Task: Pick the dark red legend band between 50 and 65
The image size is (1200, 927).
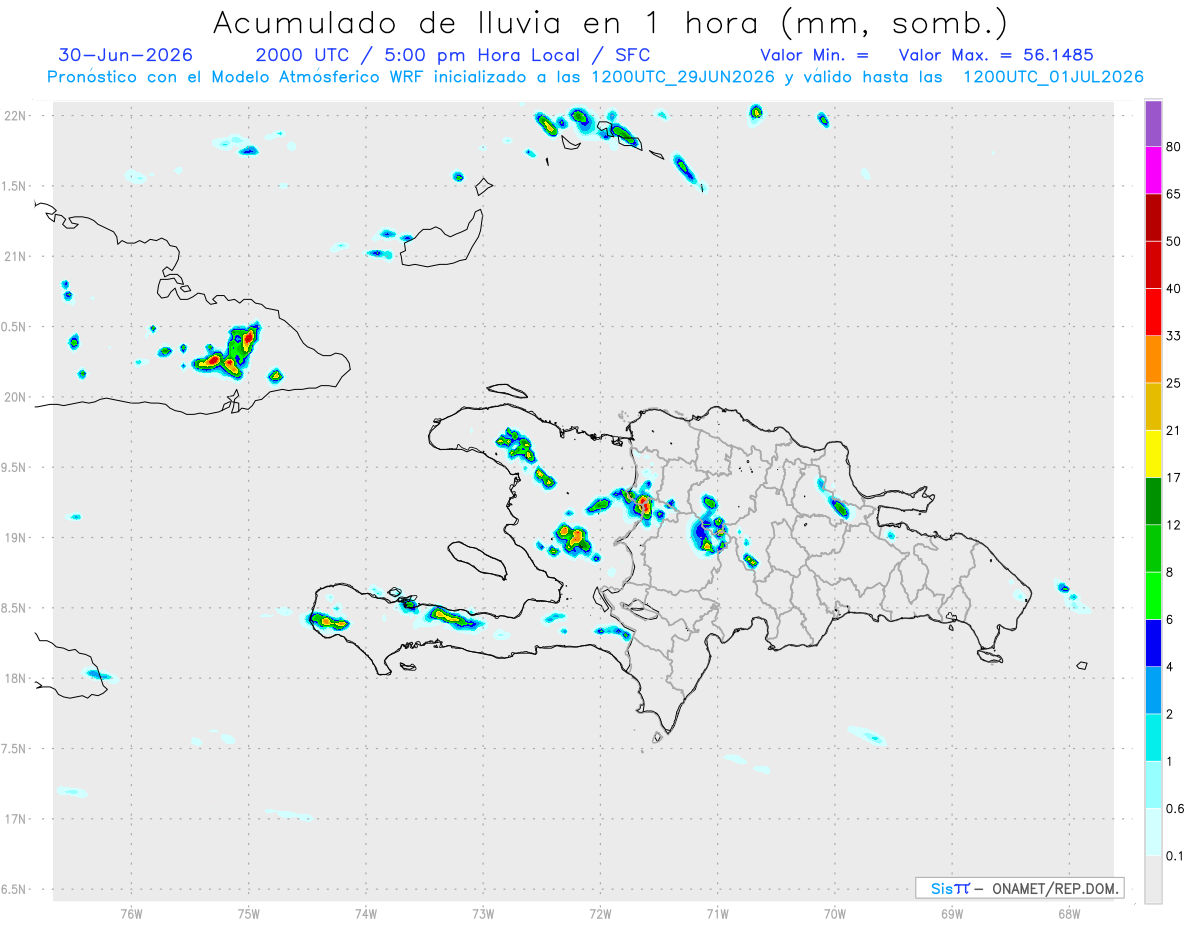Action: (1153, 218)
